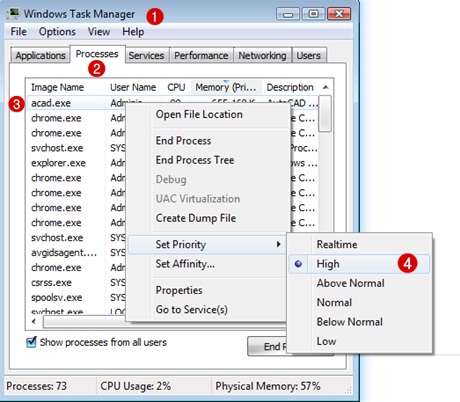Open Properties from the context menu
Image resolution: width=460 pixels, height=402 pixels.
[x=207, y=290]
